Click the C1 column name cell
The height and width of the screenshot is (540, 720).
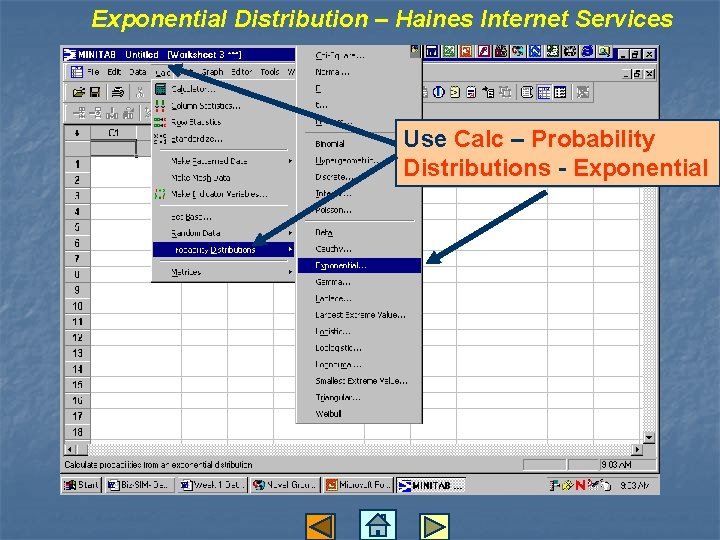pos(113,148)
